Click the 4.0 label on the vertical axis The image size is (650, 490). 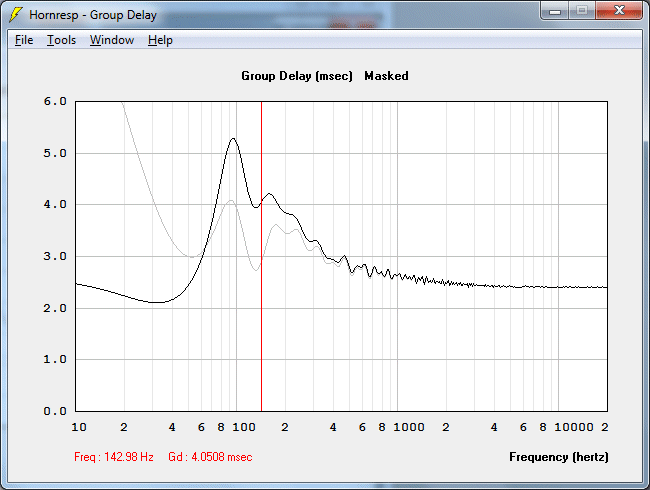coord(55,204)
